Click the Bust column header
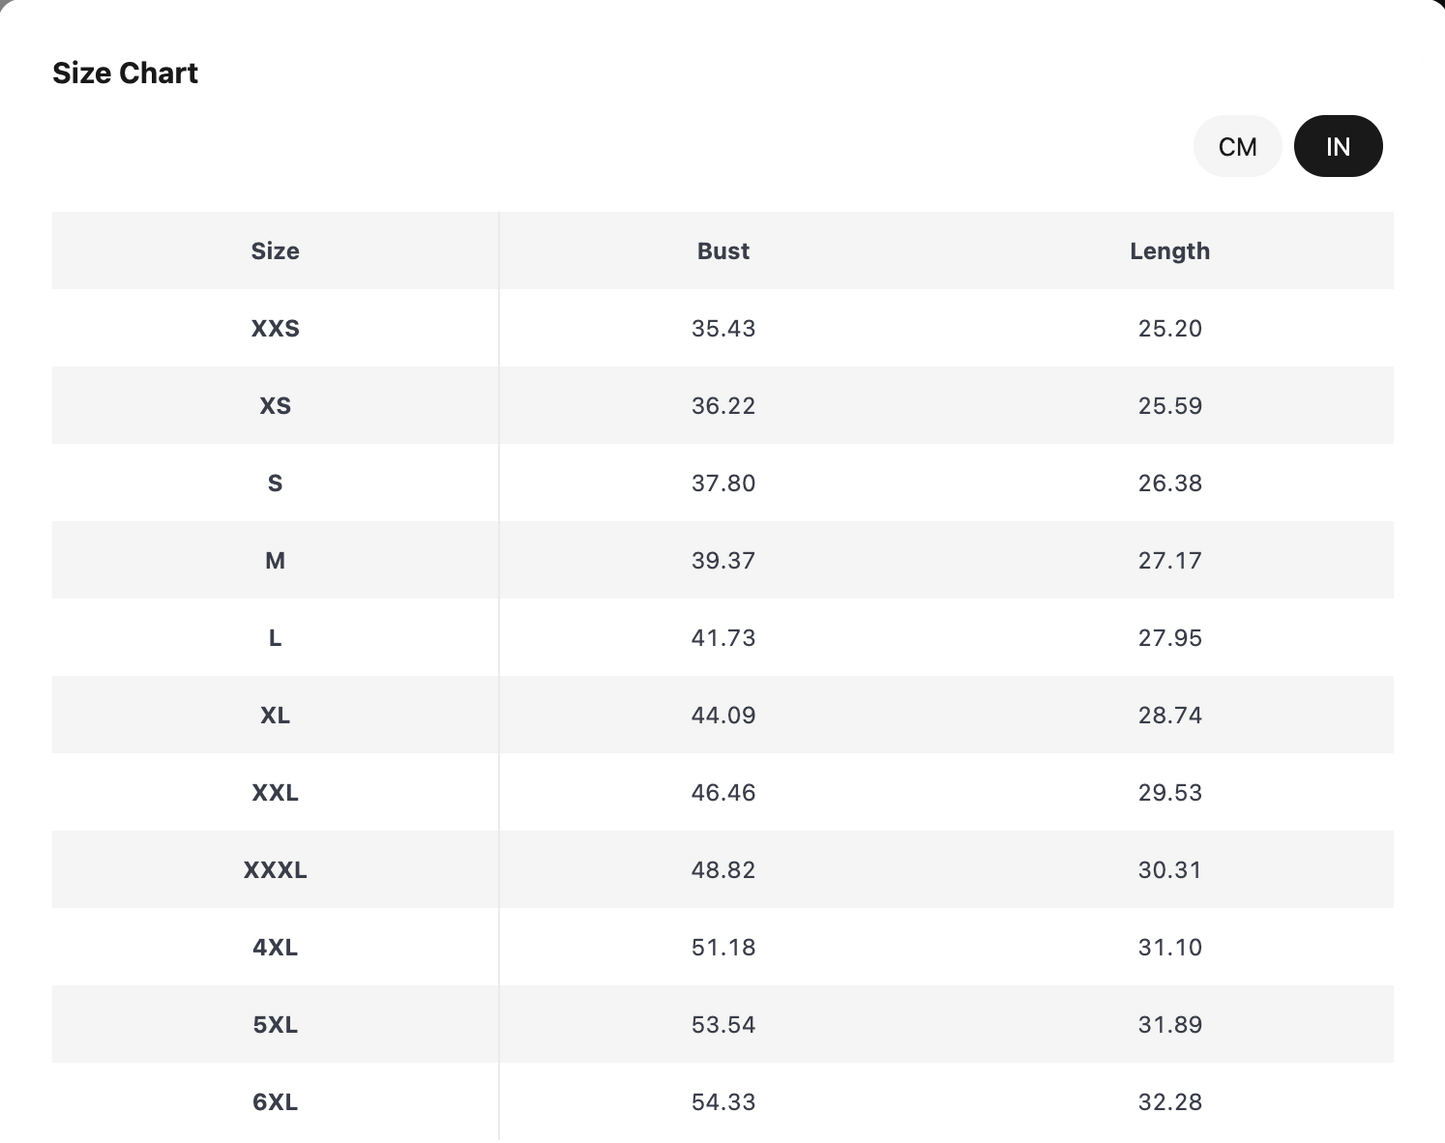 coord(723,251)
